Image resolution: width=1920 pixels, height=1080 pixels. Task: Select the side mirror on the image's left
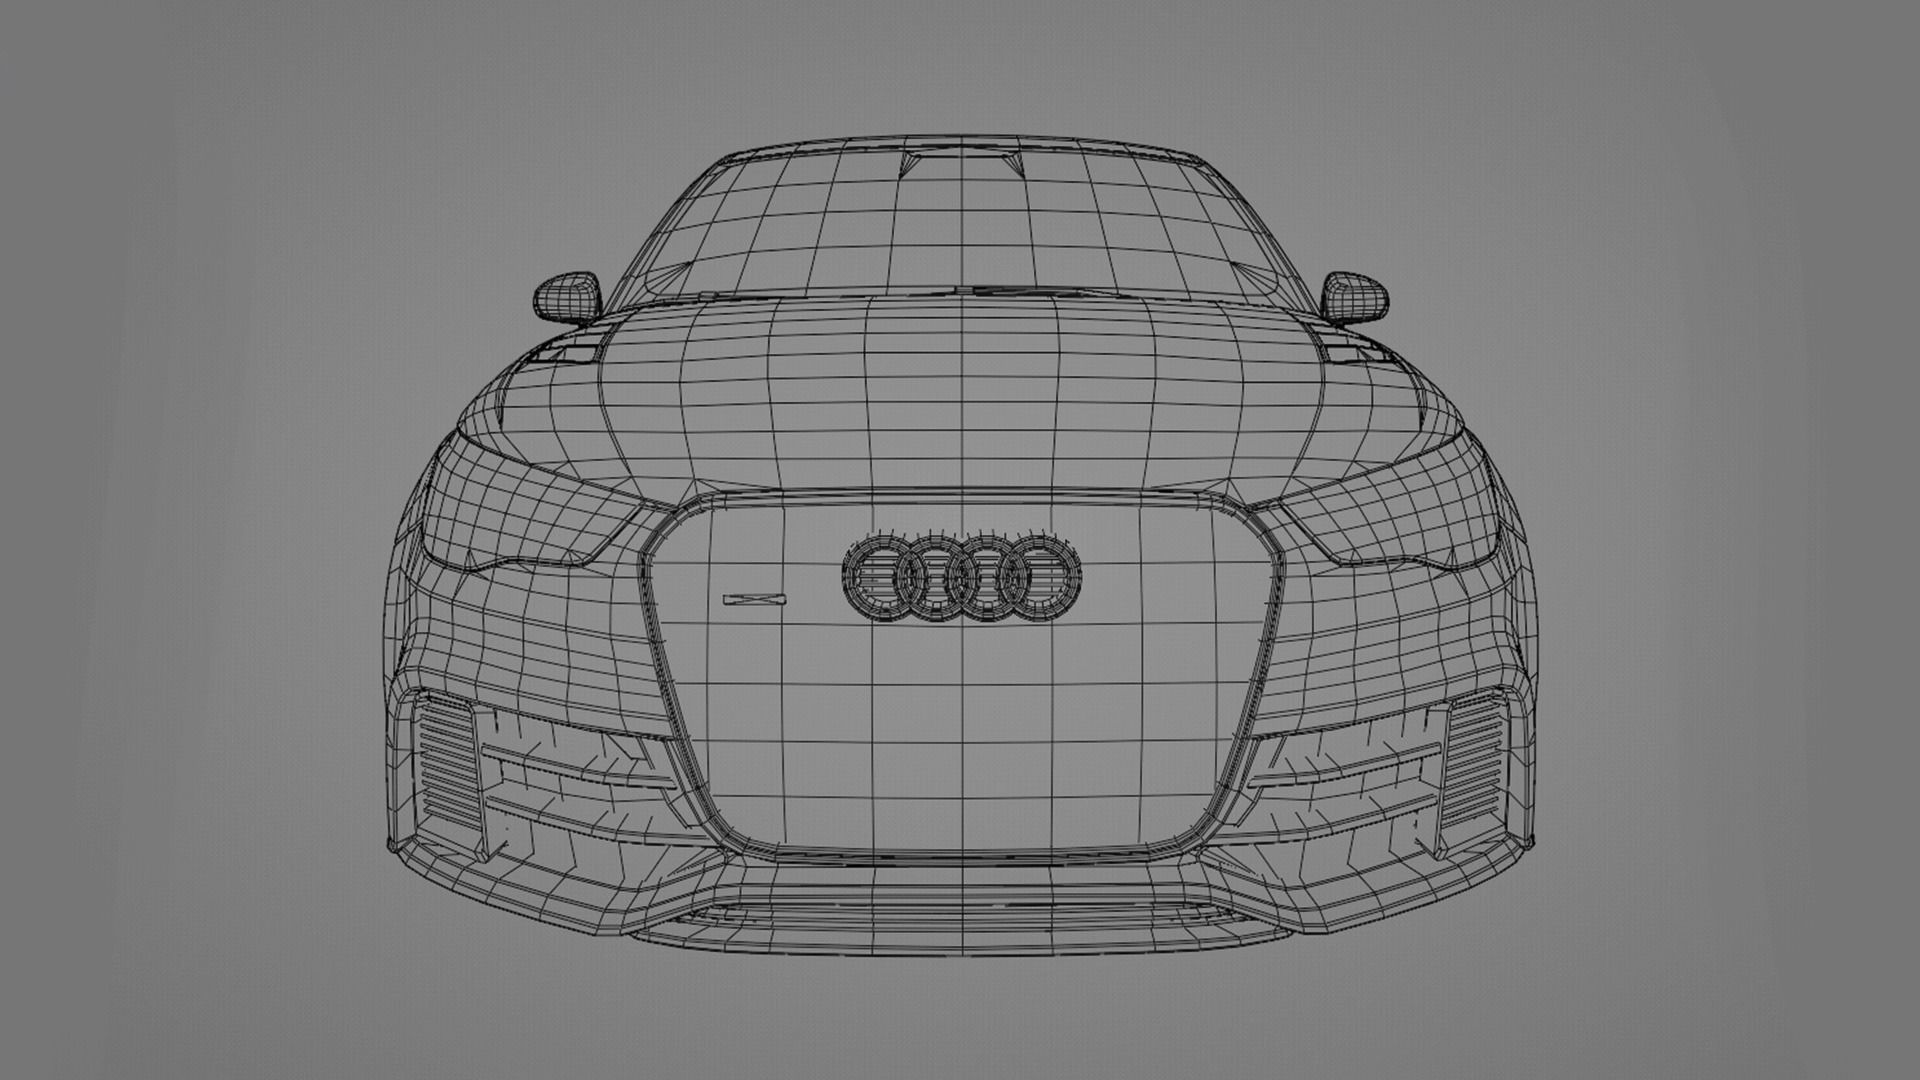567,297
